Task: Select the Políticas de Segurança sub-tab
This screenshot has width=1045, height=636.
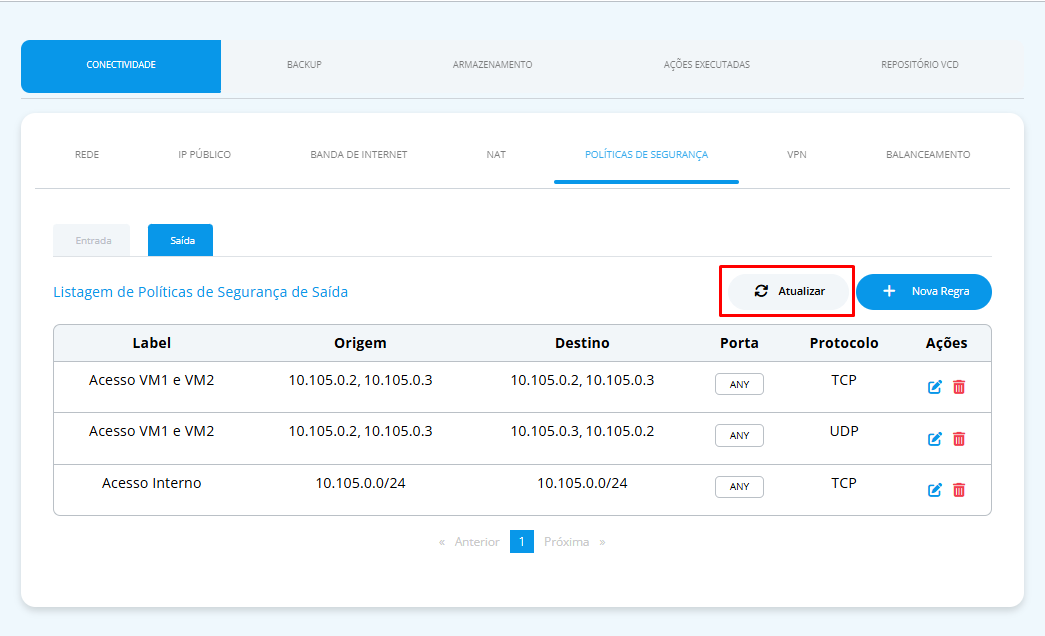Action: click(646, 155)
